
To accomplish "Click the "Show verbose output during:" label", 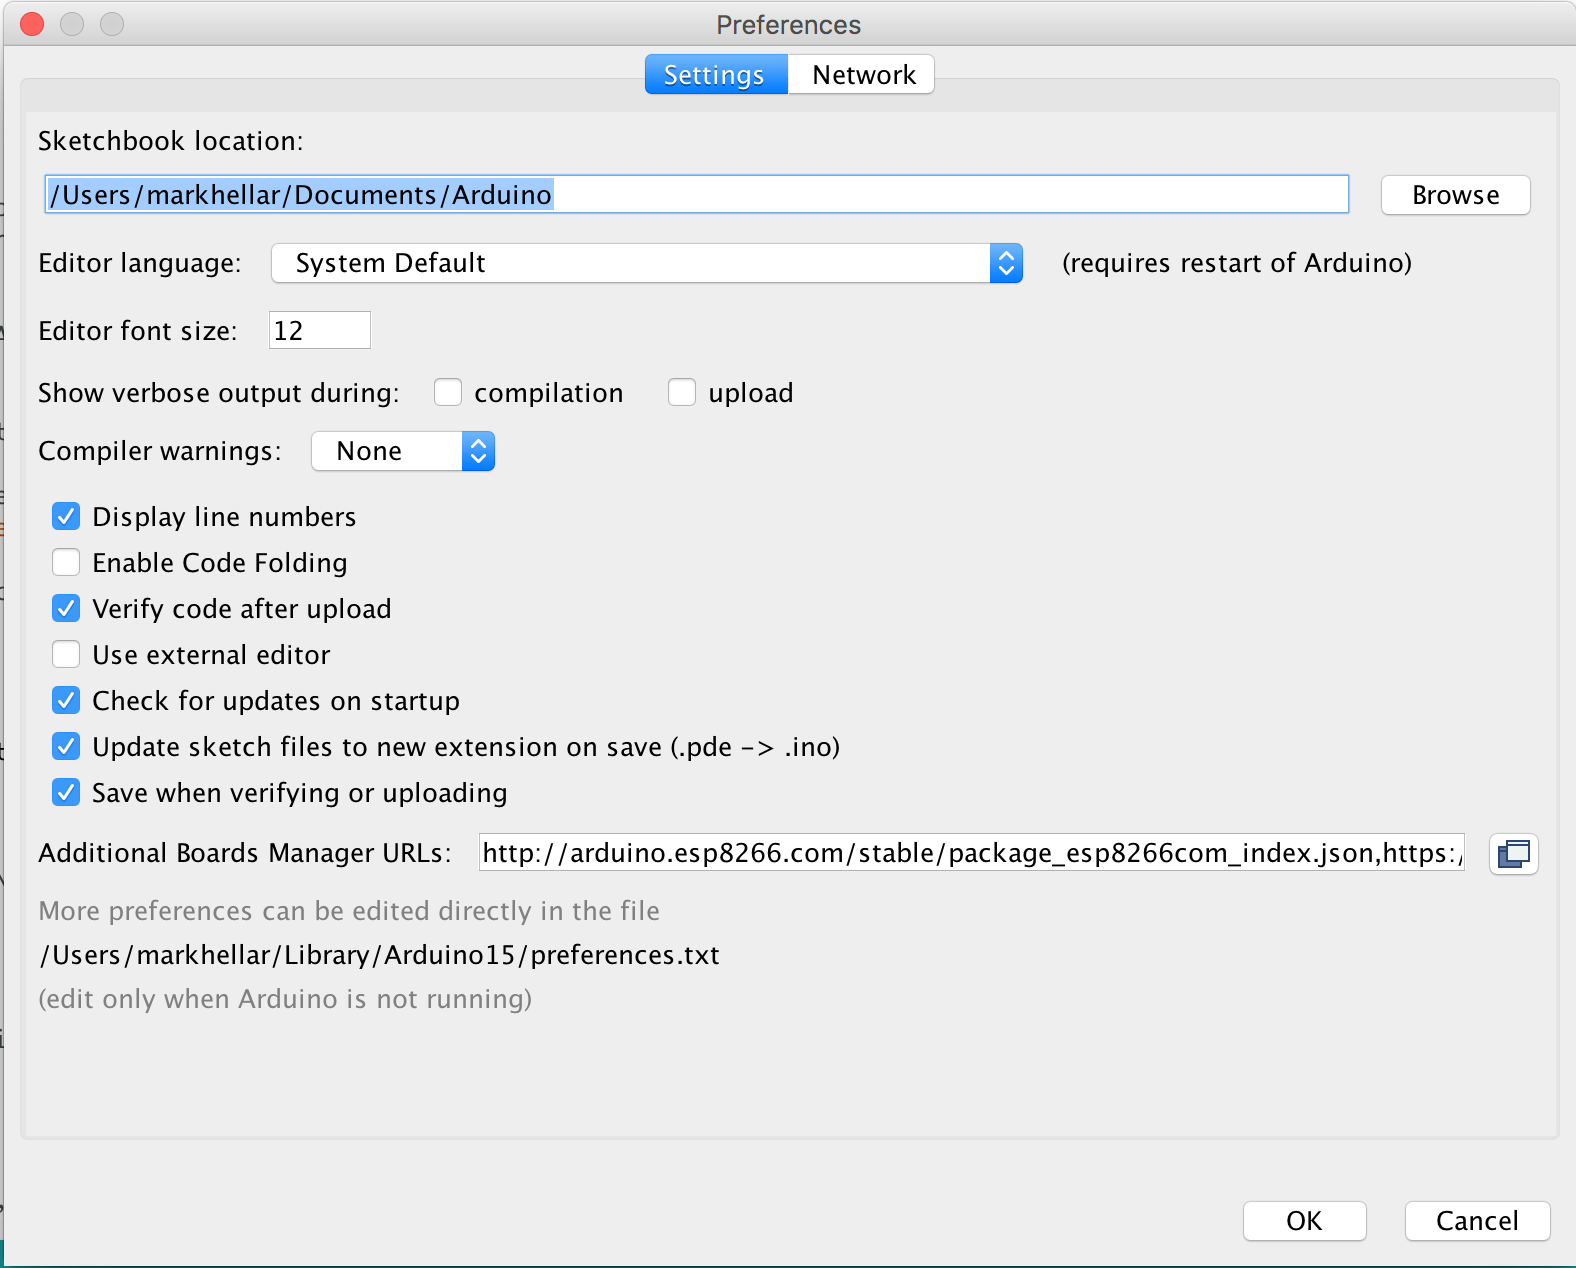I will [219, 393].
